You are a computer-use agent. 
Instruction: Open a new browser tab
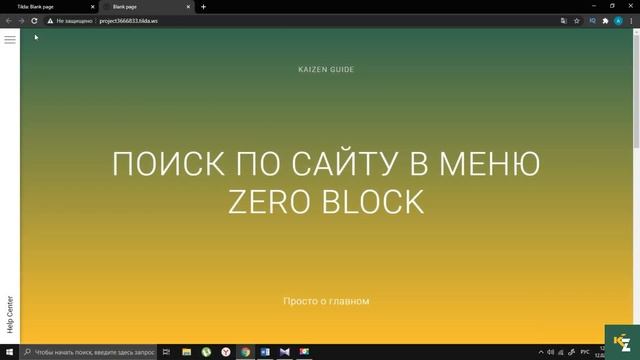[203, 7]
